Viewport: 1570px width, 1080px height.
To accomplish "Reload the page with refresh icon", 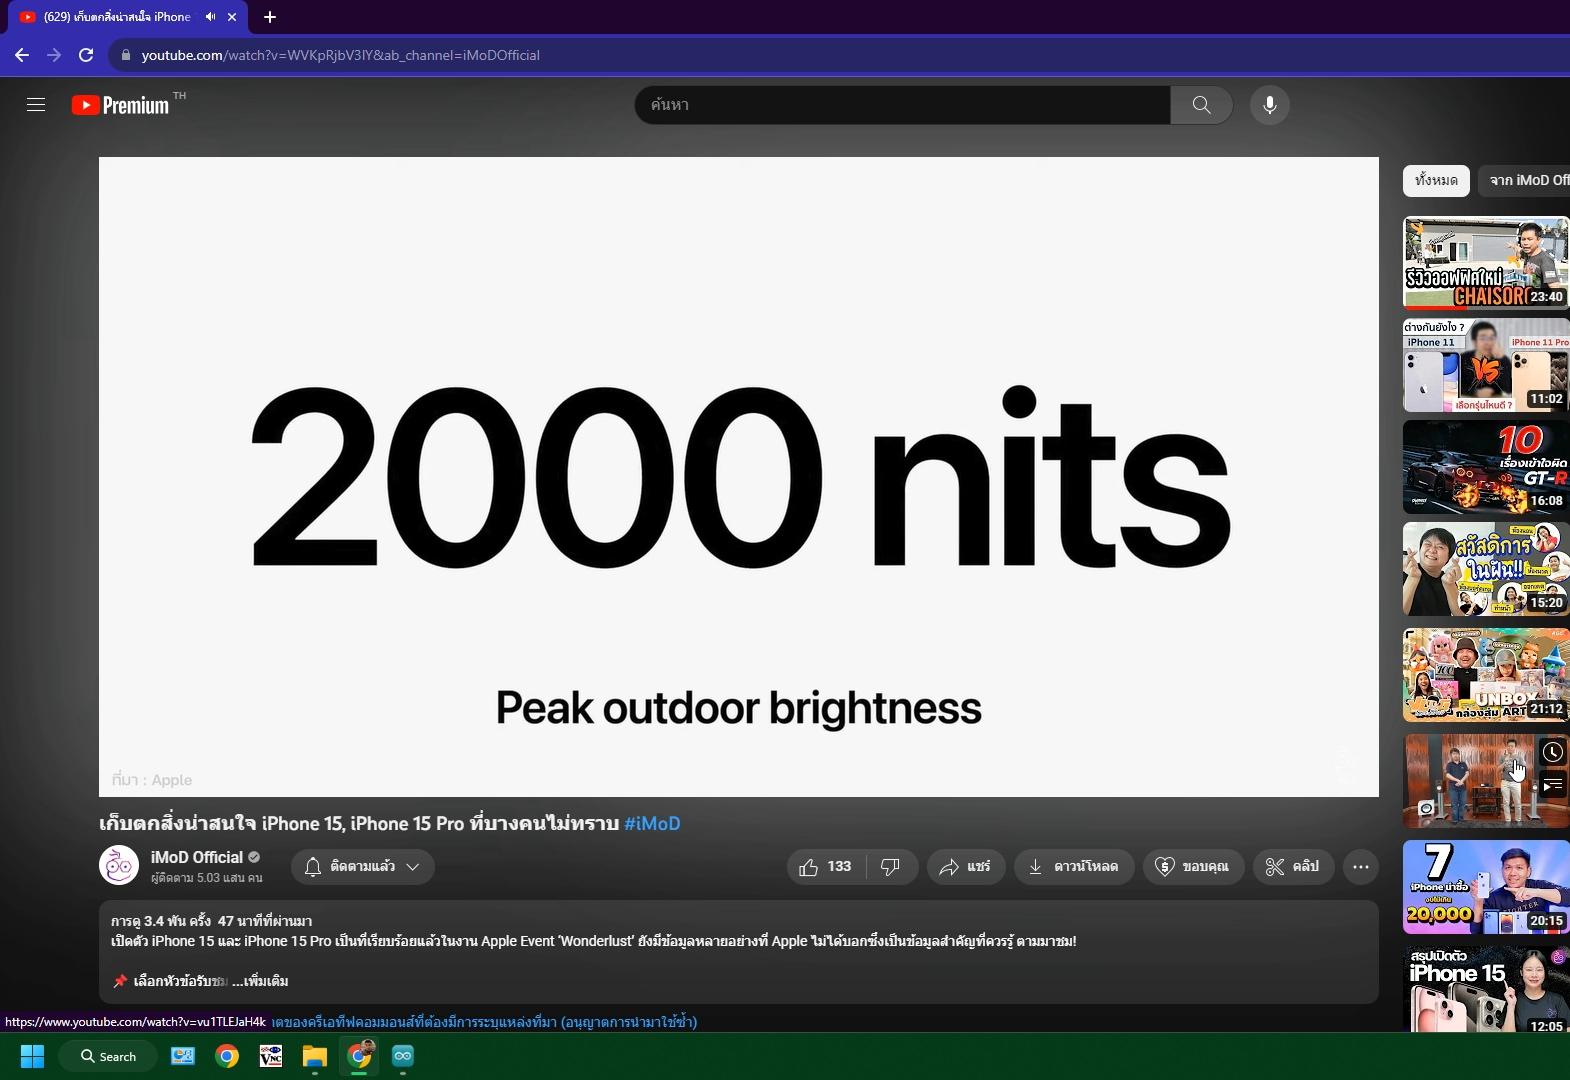I will [x=86, y=55].
